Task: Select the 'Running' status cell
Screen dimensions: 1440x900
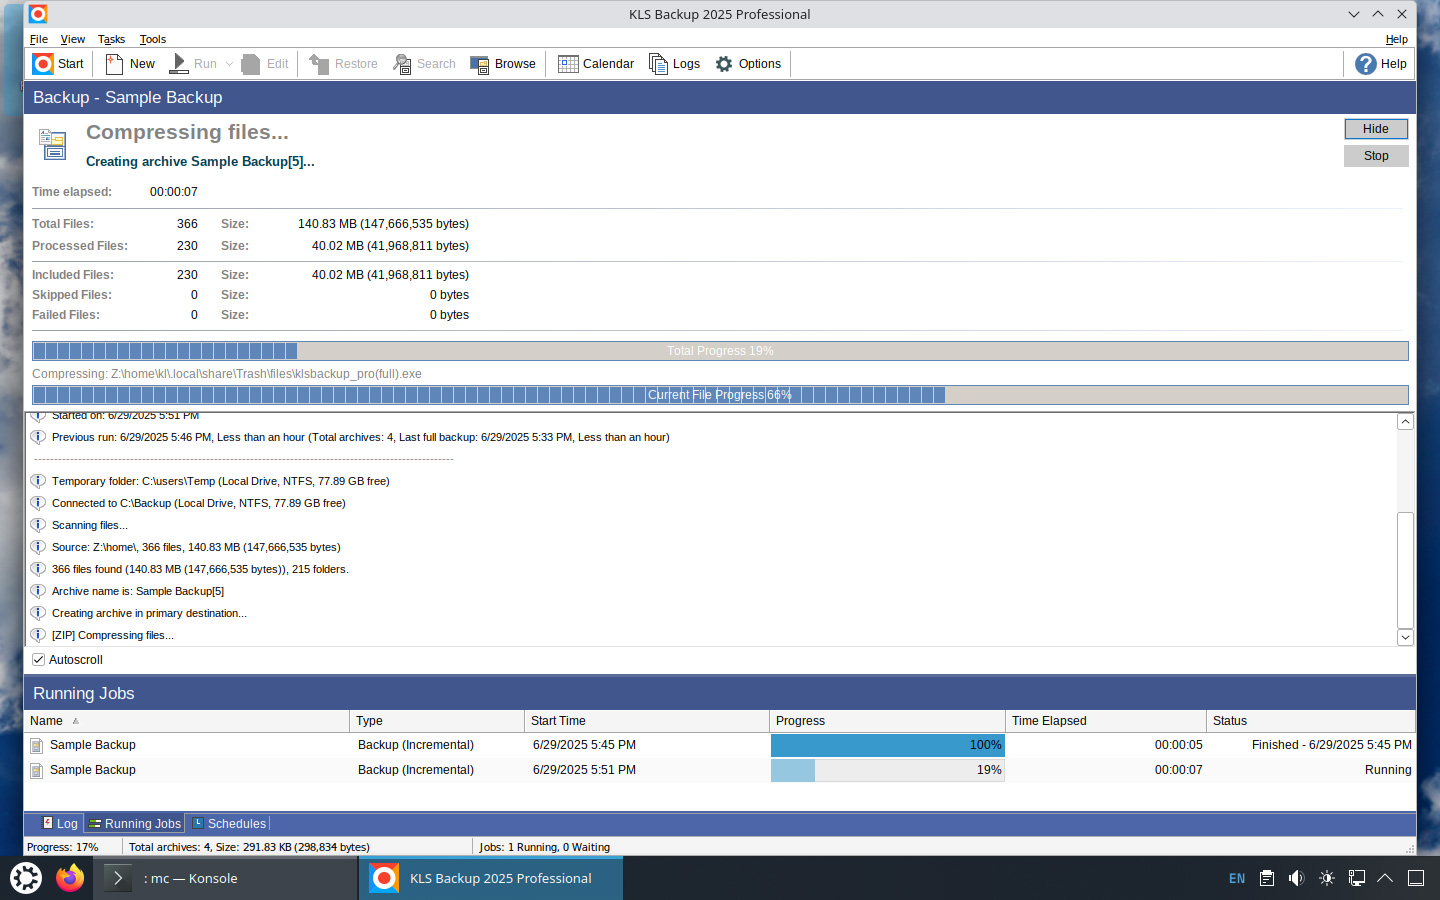Action: tap(1388, 770)
